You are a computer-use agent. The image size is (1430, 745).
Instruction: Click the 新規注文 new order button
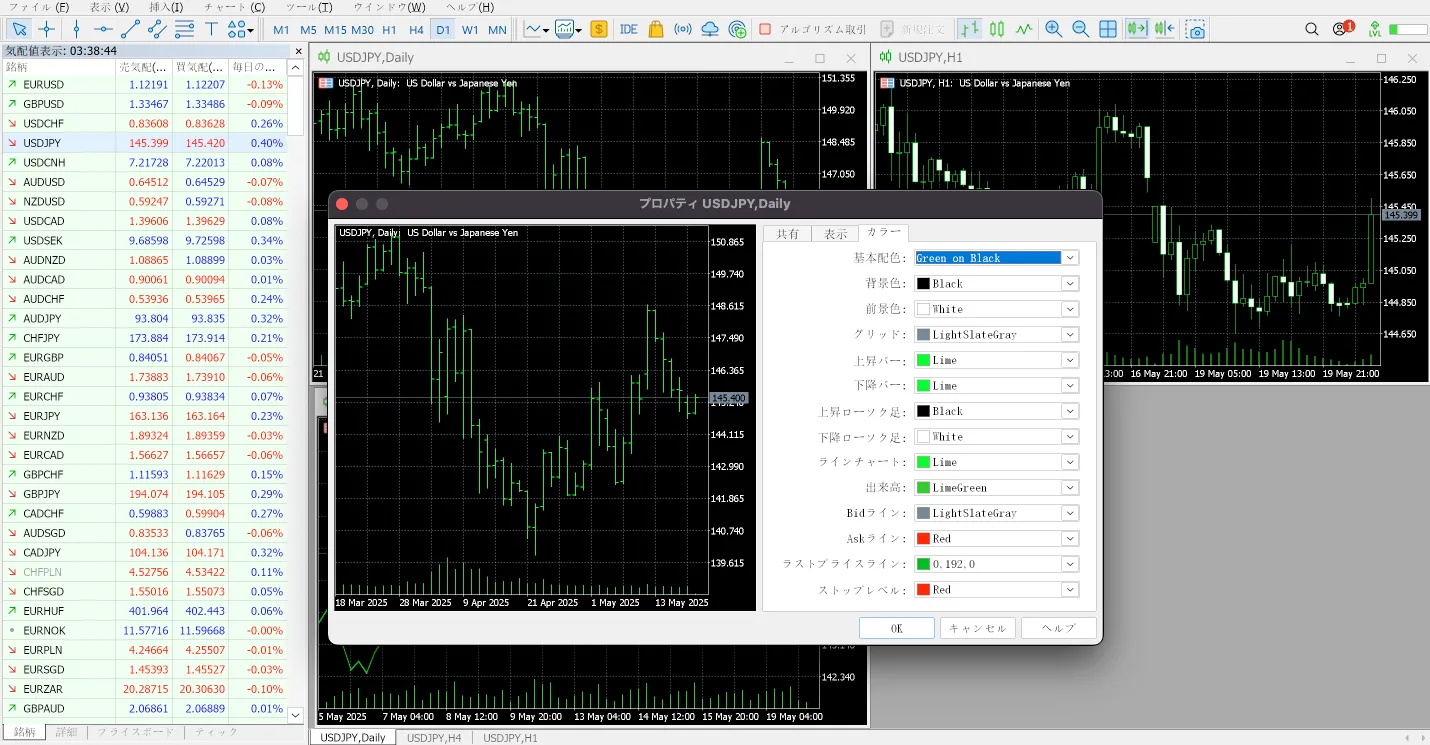[x=913, y=29]
